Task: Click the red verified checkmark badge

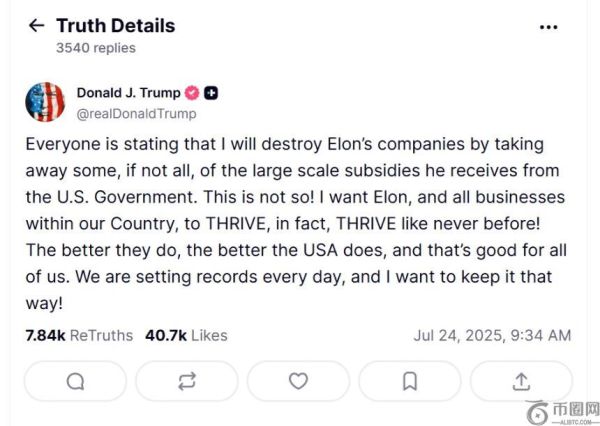Action: point(192,93)
